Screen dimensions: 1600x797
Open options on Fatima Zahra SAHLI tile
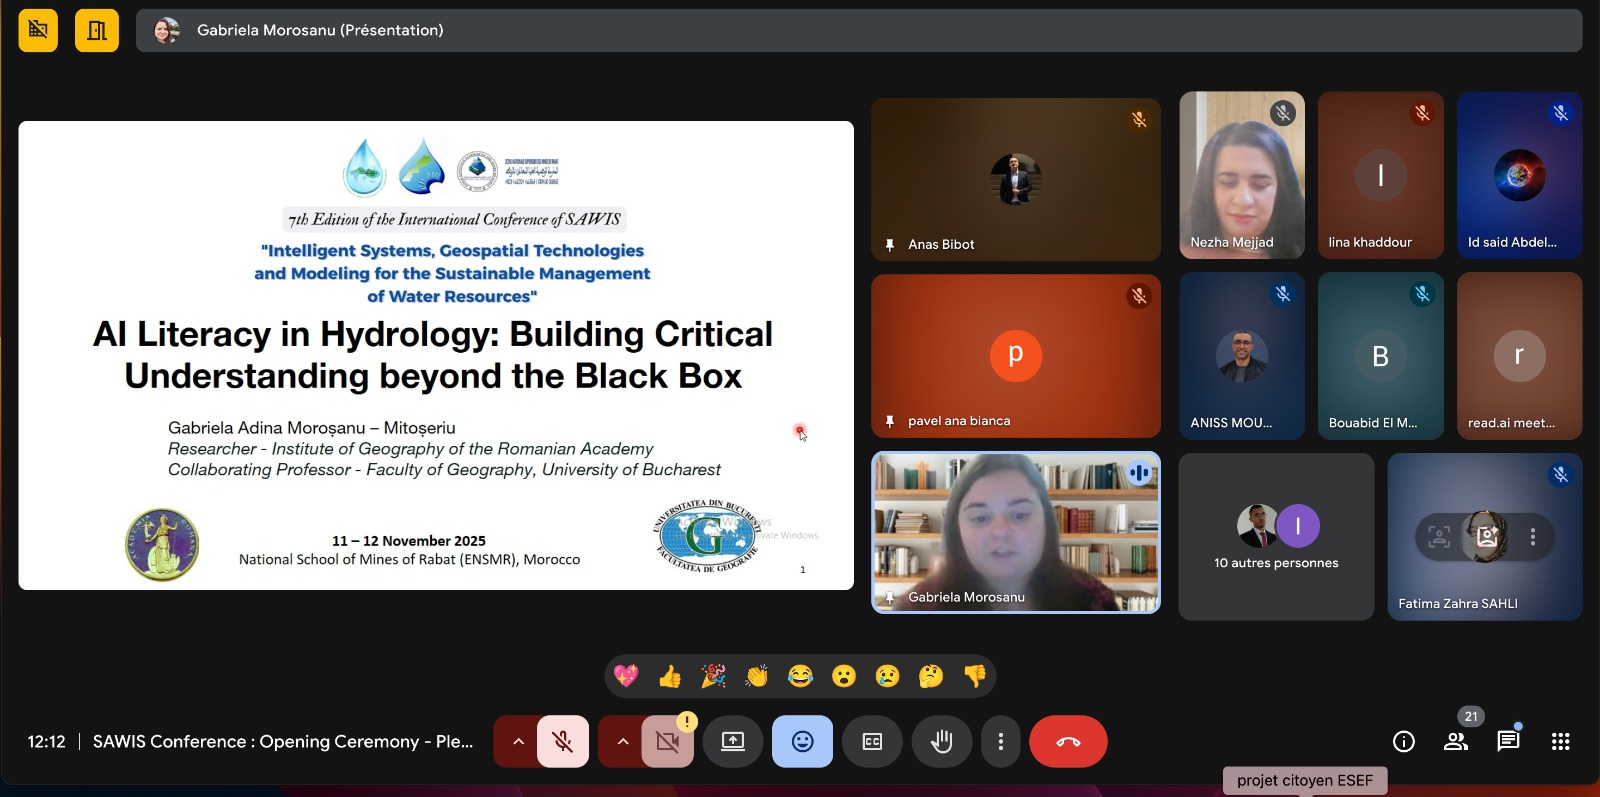click(1532, 537)
